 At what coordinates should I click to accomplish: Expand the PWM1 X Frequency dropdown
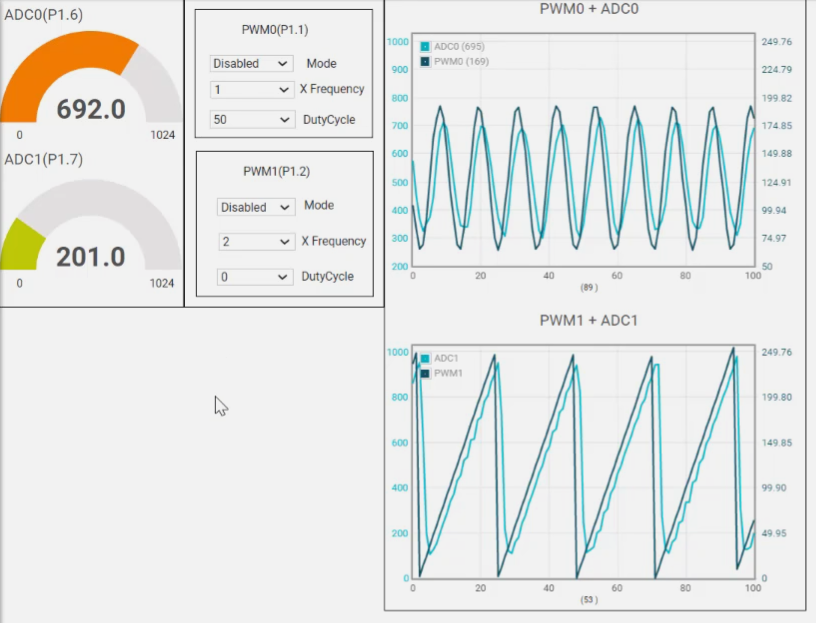click(256, 242)
